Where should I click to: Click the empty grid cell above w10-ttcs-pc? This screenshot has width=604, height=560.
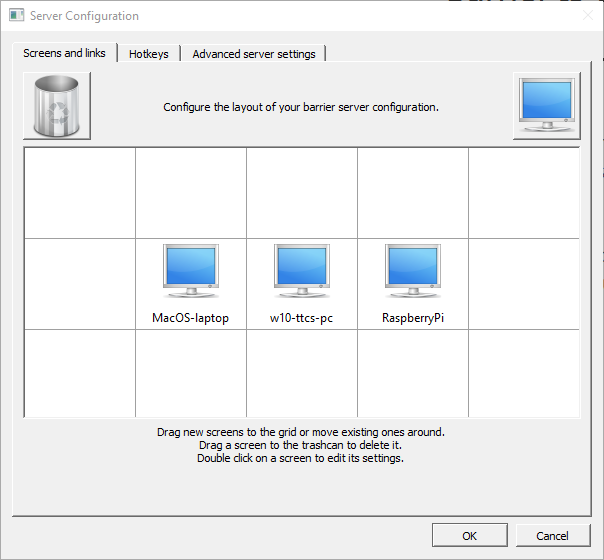[301, 193]
